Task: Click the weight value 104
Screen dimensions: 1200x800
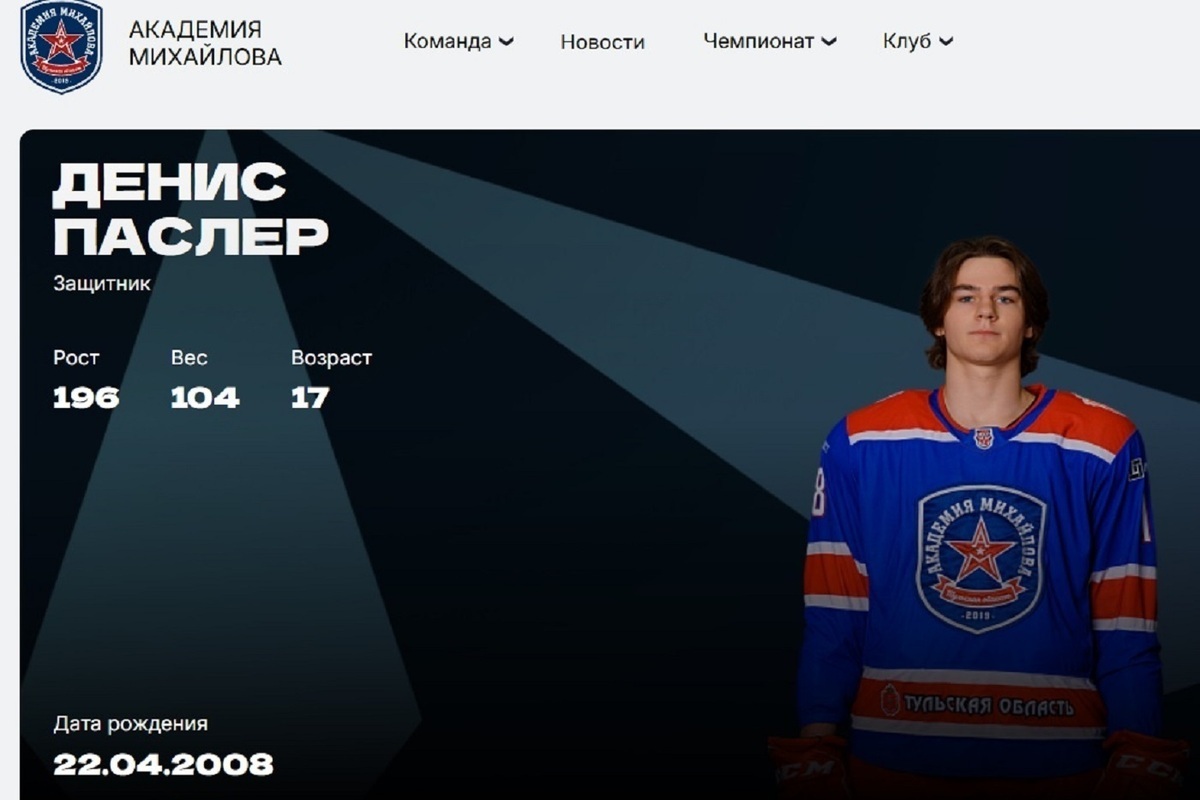Action: (x=205, y=398)
